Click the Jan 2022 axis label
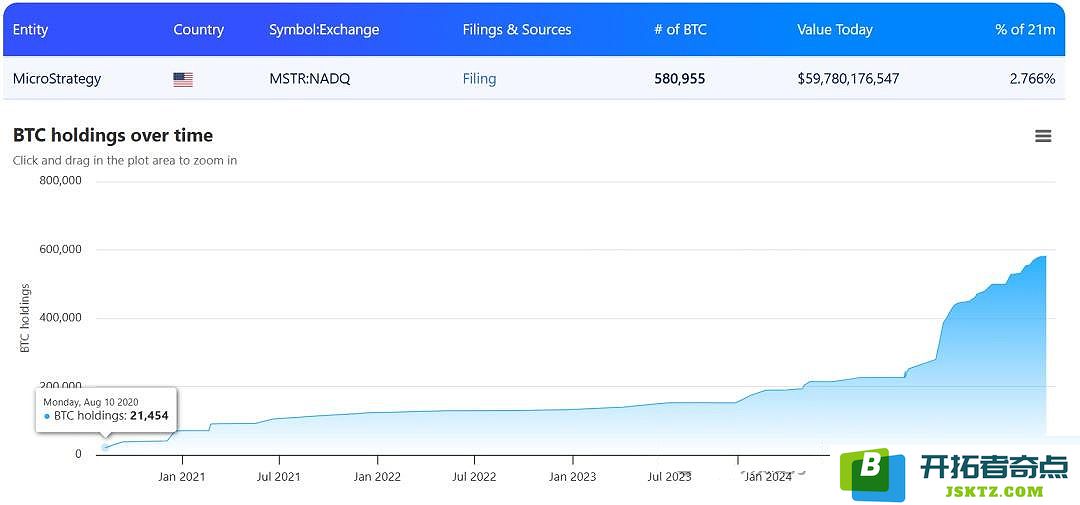 (x=377, y=477)
